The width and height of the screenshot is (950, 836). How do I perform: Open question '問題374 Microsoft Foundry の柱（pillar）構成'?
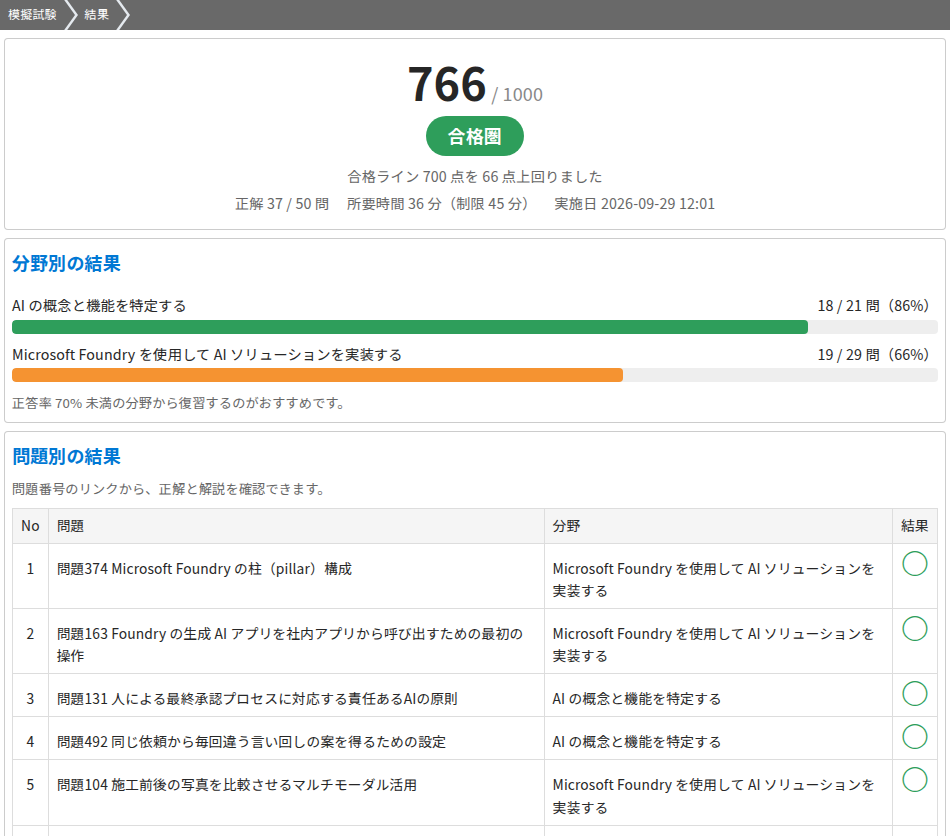[204, 569]
